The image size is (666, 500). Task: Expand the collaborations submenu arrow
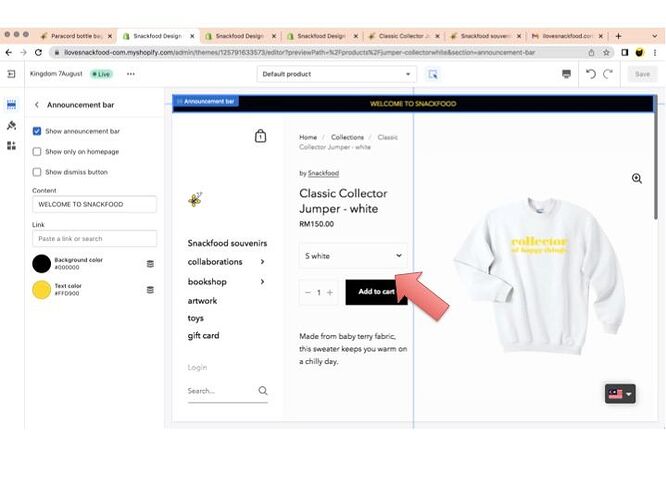point(262,262)
